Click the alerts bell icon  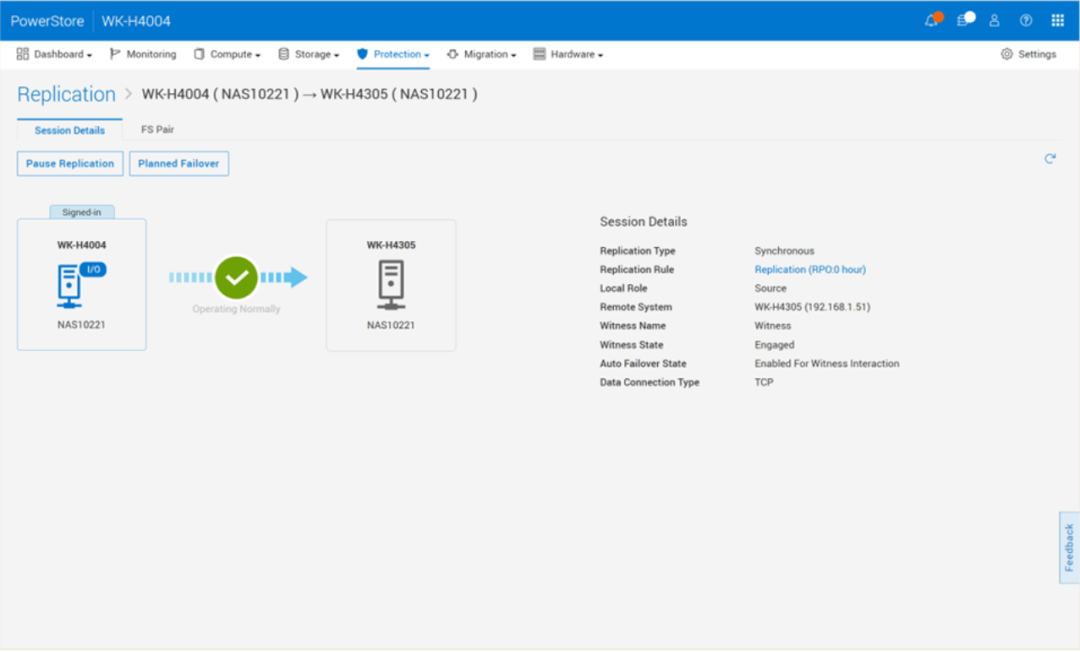click(932, 21)
